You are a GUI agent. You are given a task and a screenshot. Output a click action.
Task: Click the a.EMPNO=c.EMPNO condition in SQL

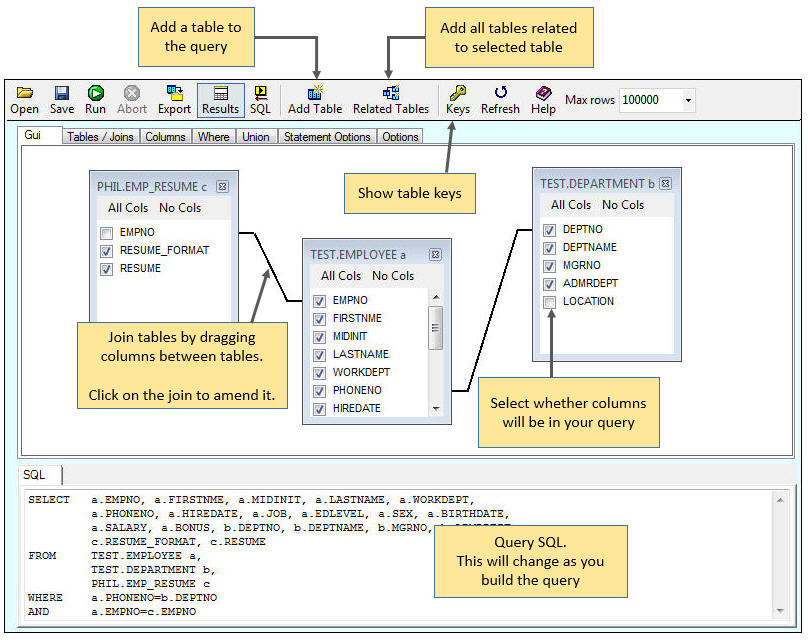tap(144, 612)
